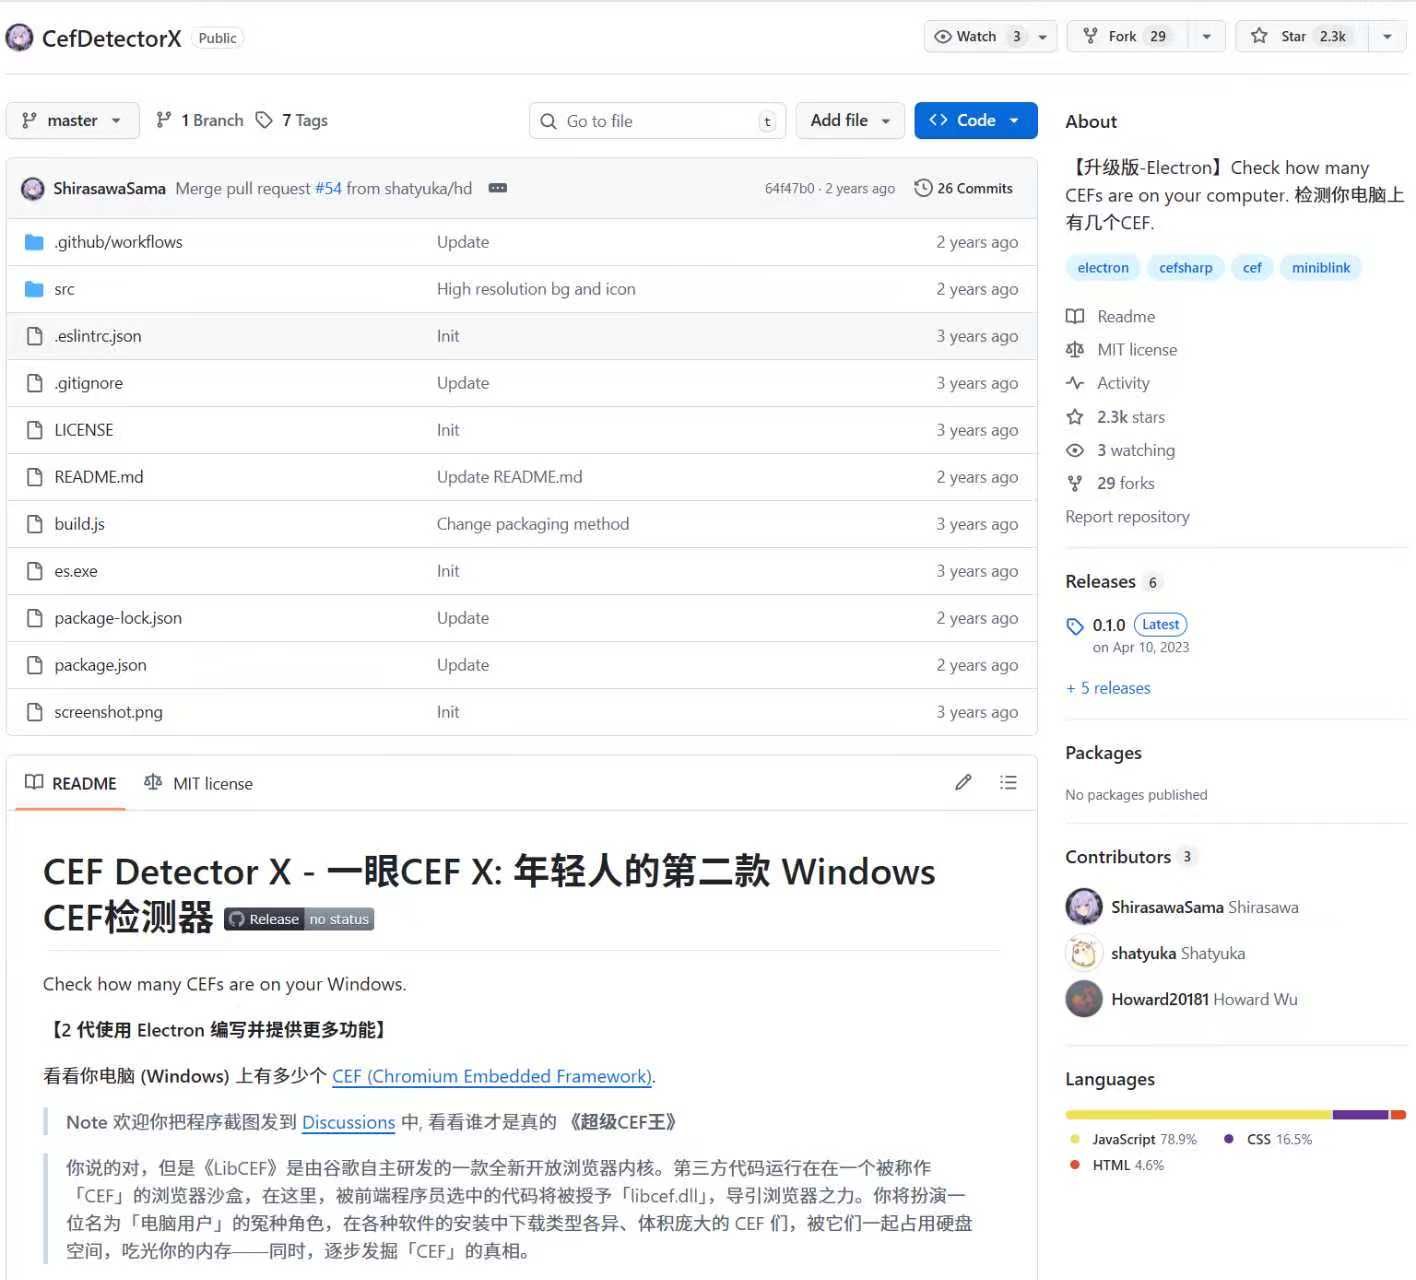Image resolution: width=1416 pixels, height=1280 pixels.
Task: Open the green Code dropdown button
Action: (976, 120)
